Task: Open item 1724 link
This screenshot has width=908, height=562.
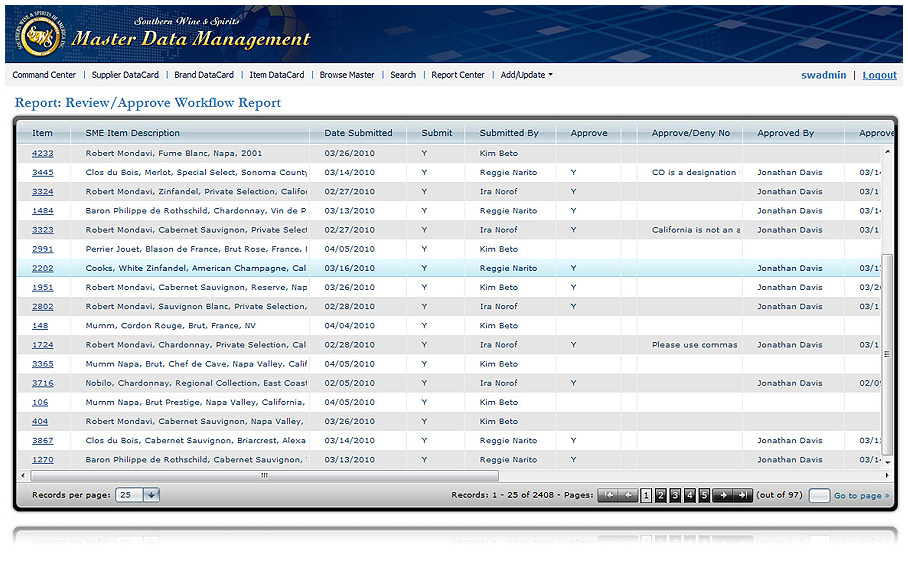Action: 42,345
